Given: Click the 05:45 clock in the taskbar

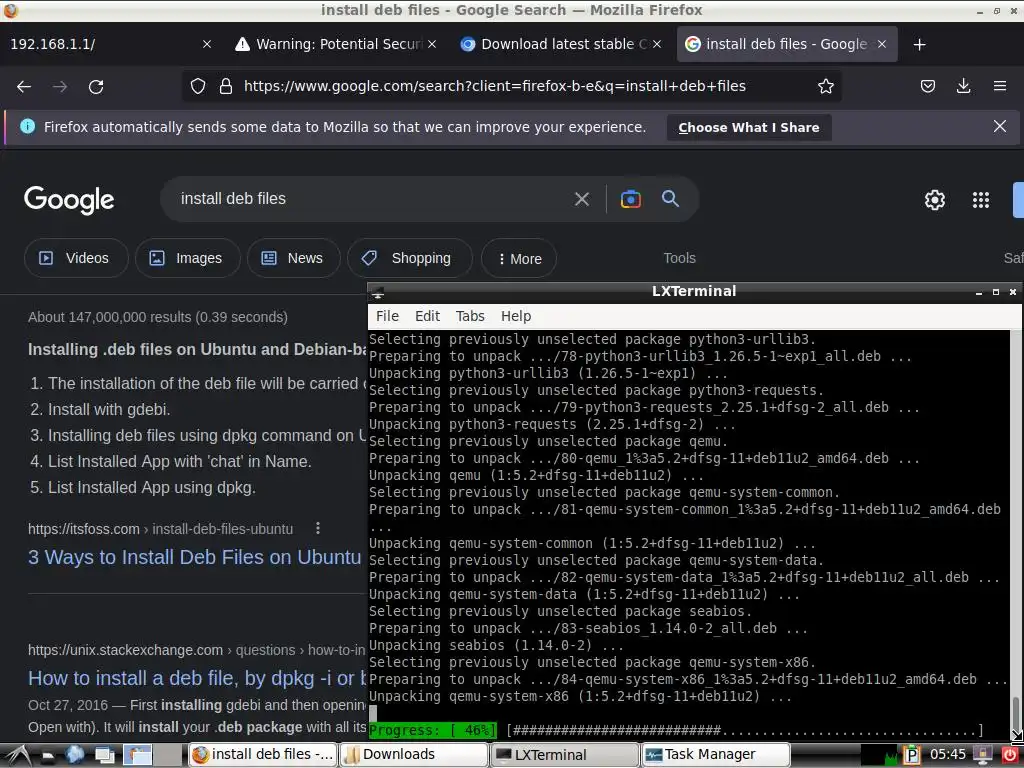Looking at the screenshot, I should 948,755.
